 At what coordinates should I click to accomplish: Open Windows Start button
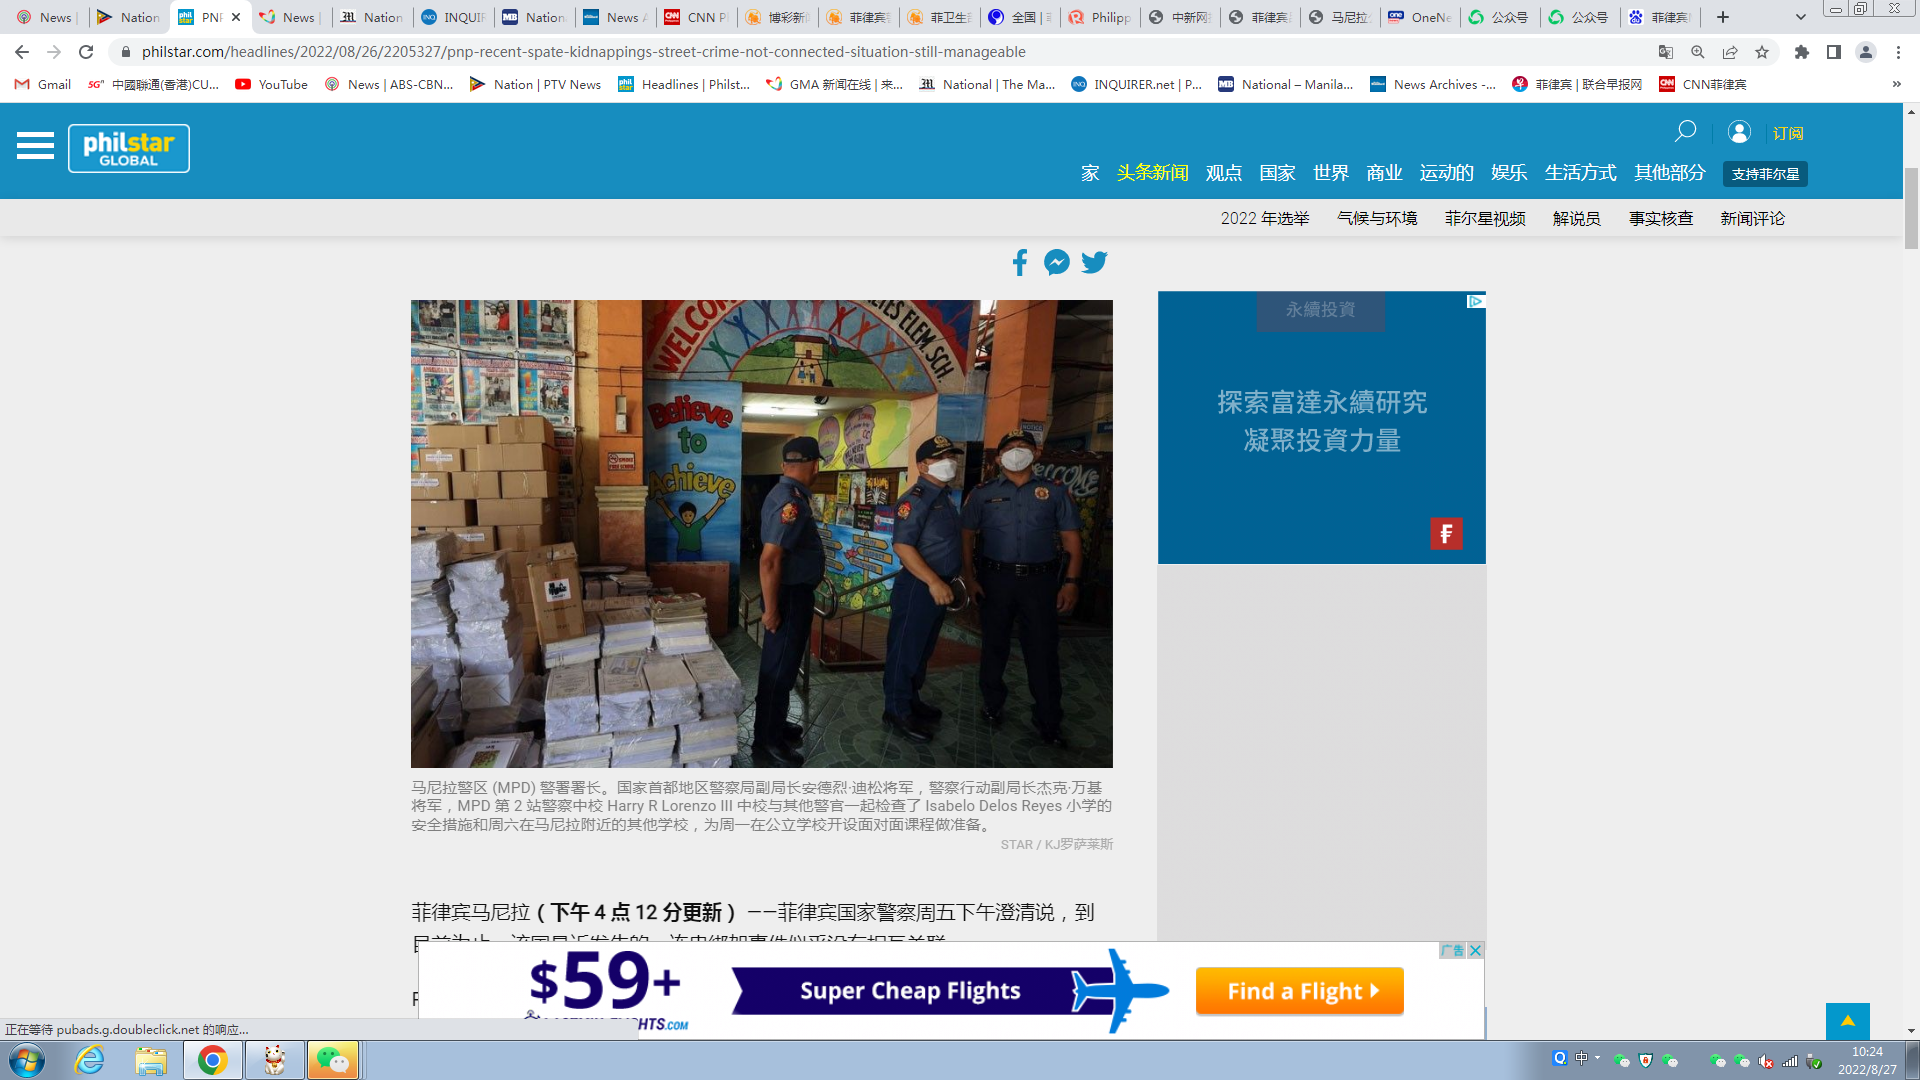point(27,1060)
